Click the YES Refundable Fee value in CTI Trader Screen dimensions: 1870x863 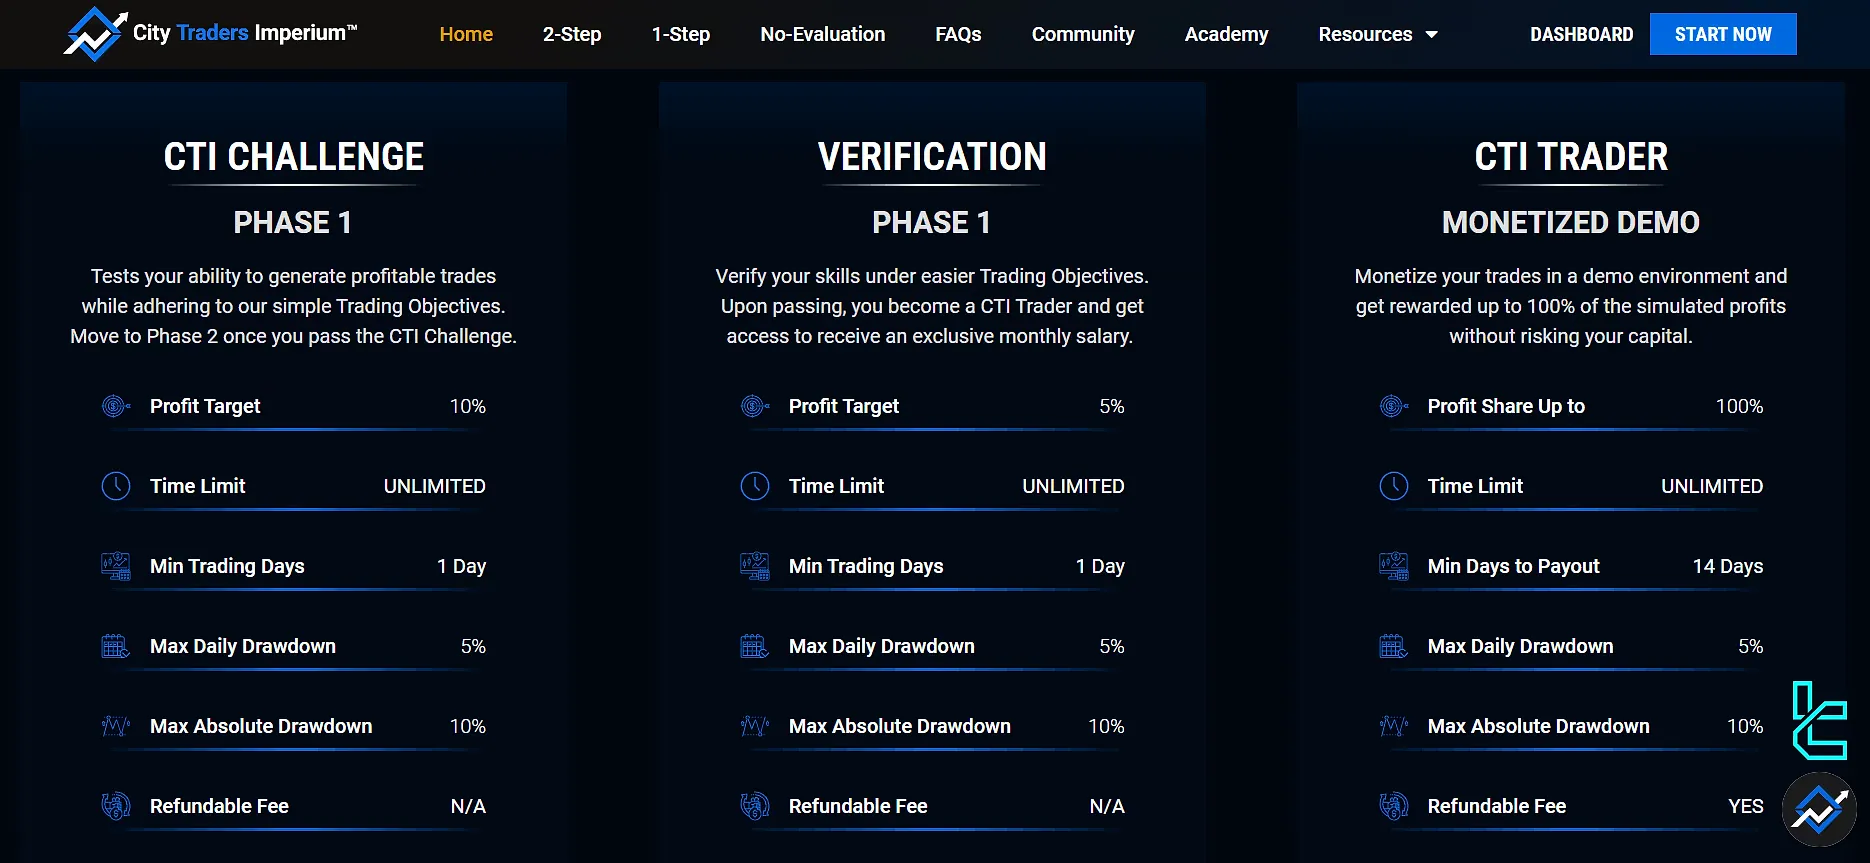(1746, 806)
